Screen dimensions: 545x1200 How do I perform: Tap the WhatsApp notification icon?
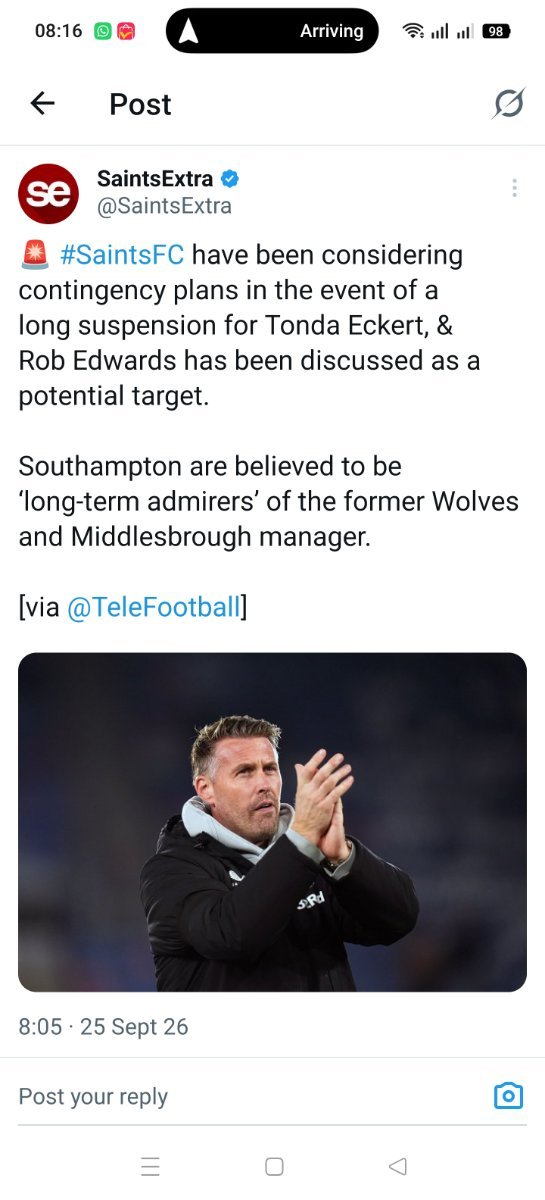(103, 31)
